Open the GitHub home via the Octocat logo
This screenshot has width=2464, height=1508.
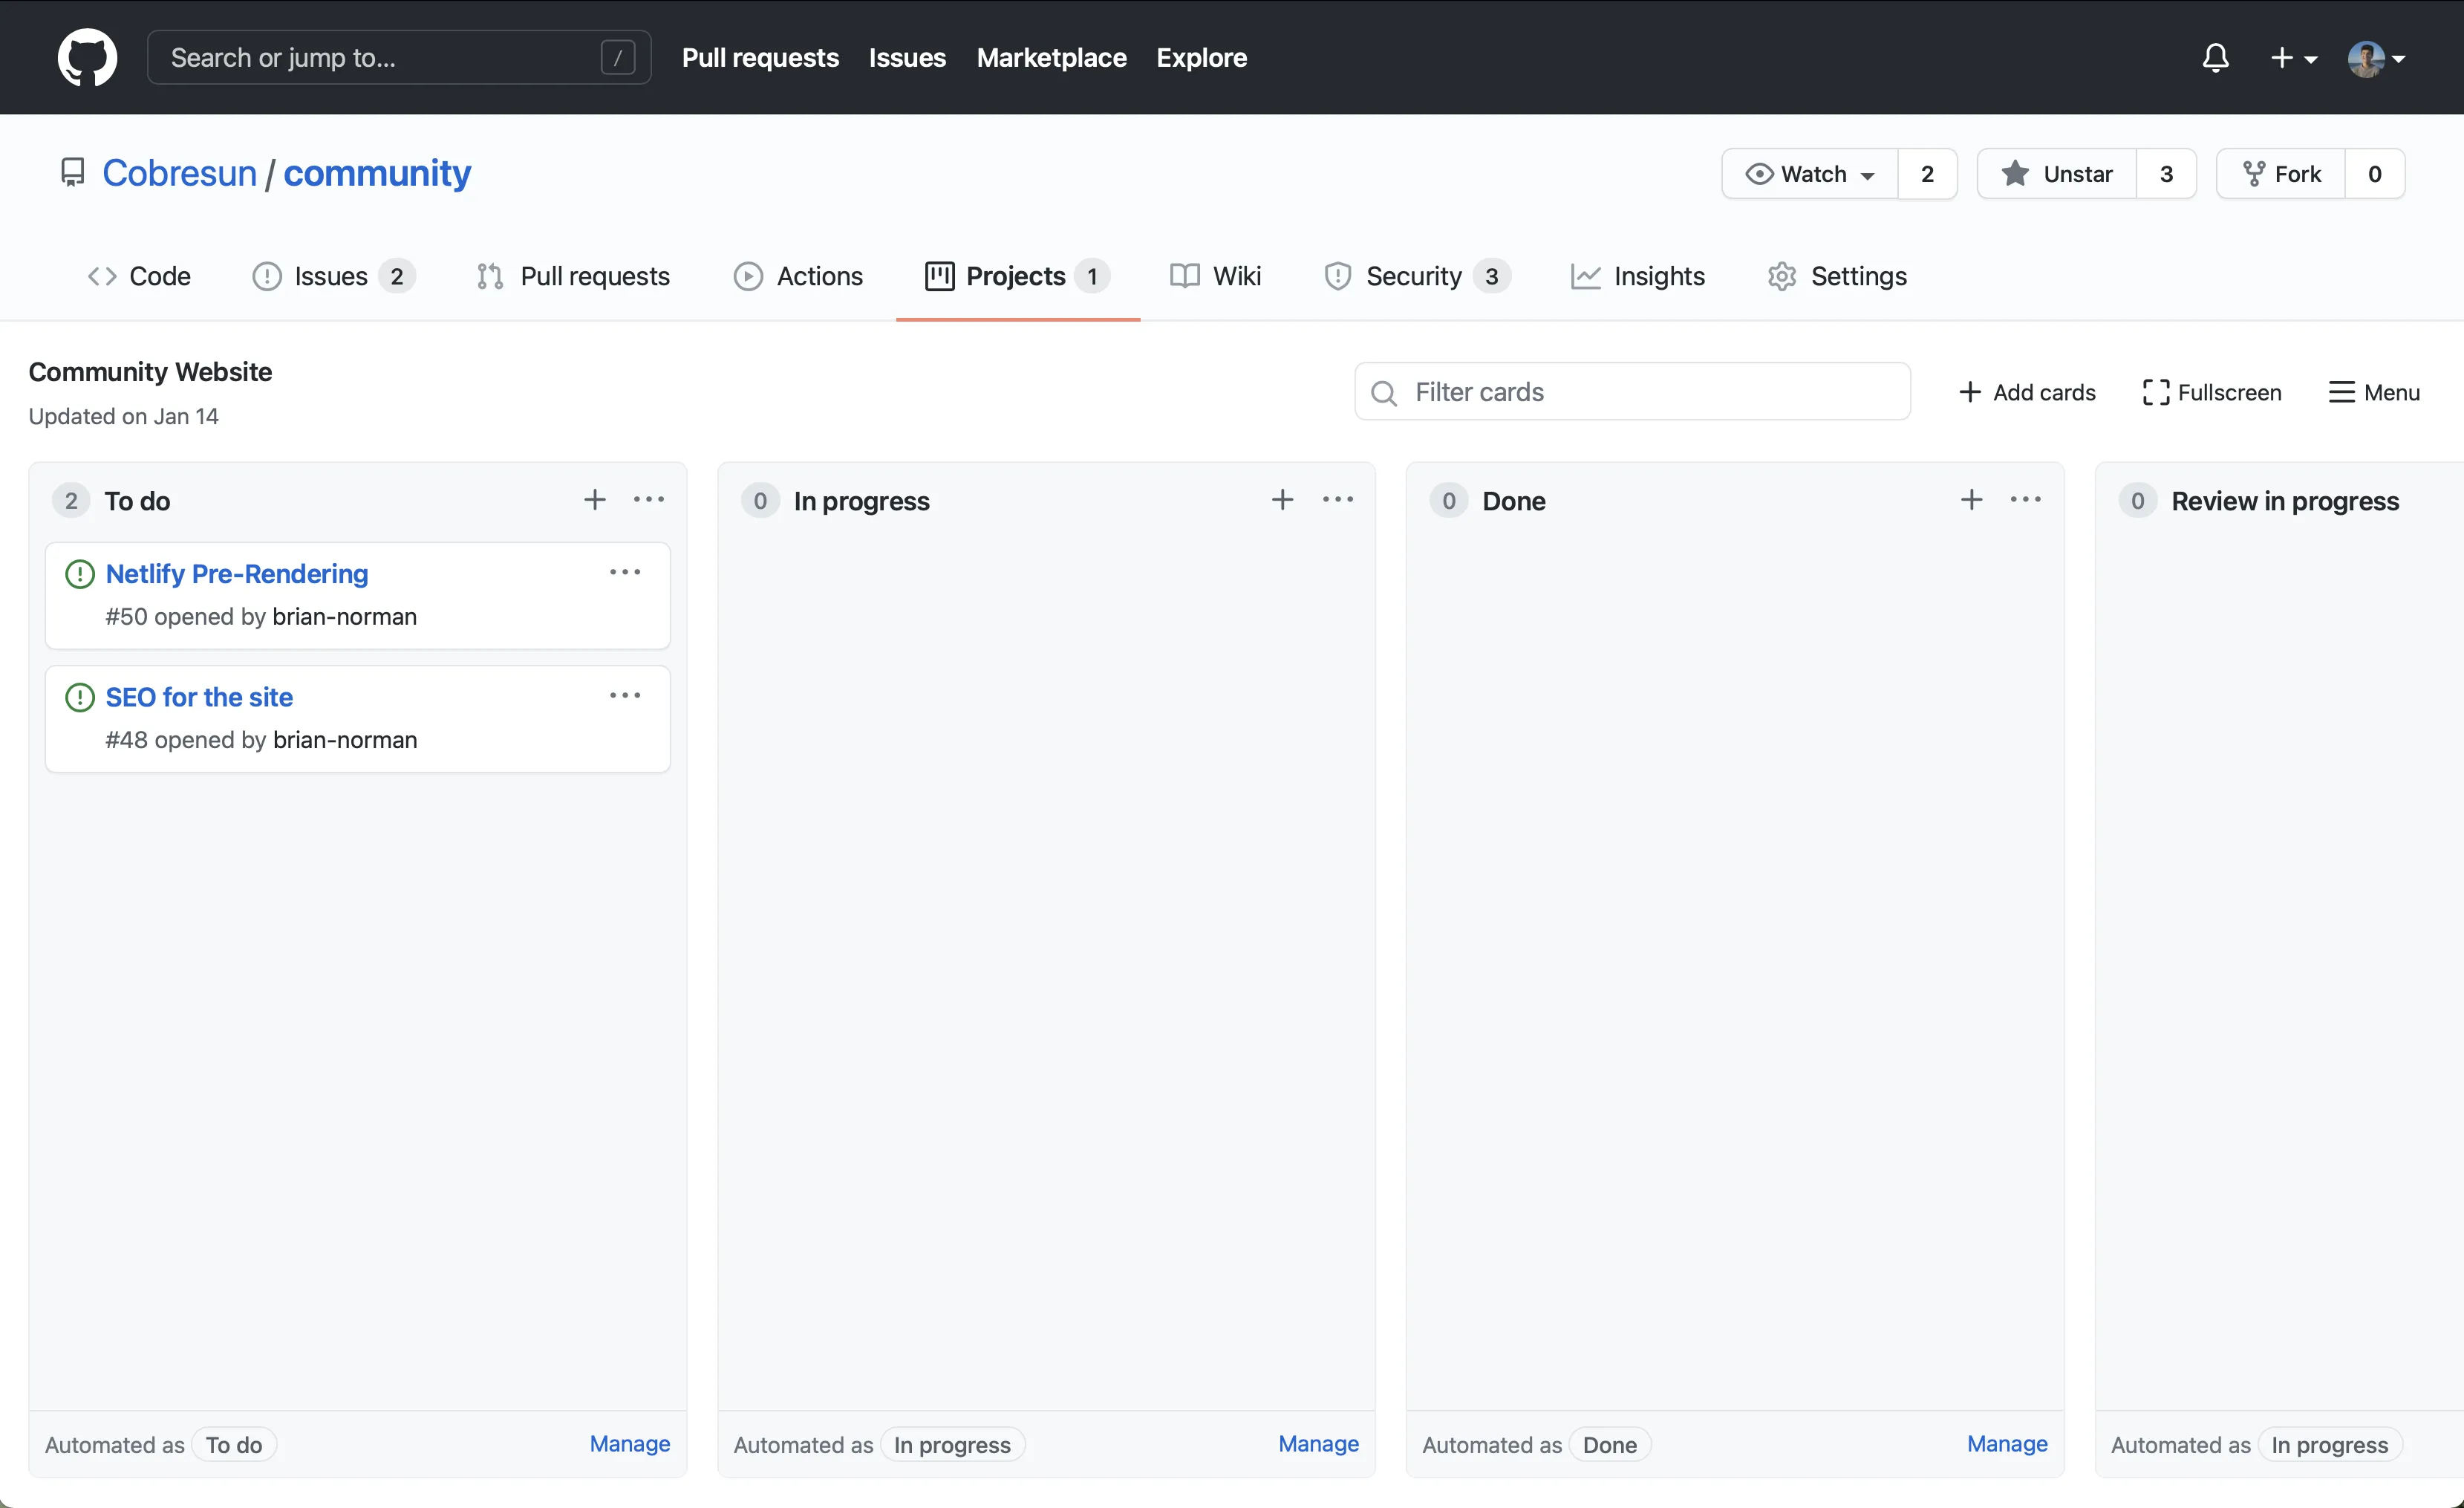point(87,57)
